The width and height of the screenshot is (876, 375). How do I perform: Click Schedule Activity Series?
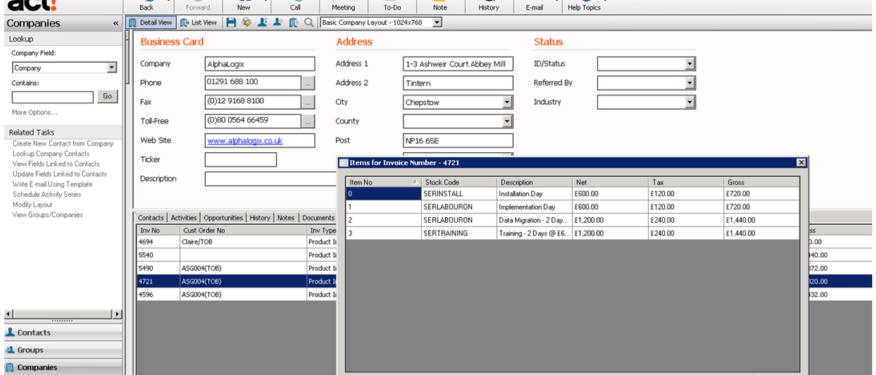pyautogui.click(x=47, y=194)
